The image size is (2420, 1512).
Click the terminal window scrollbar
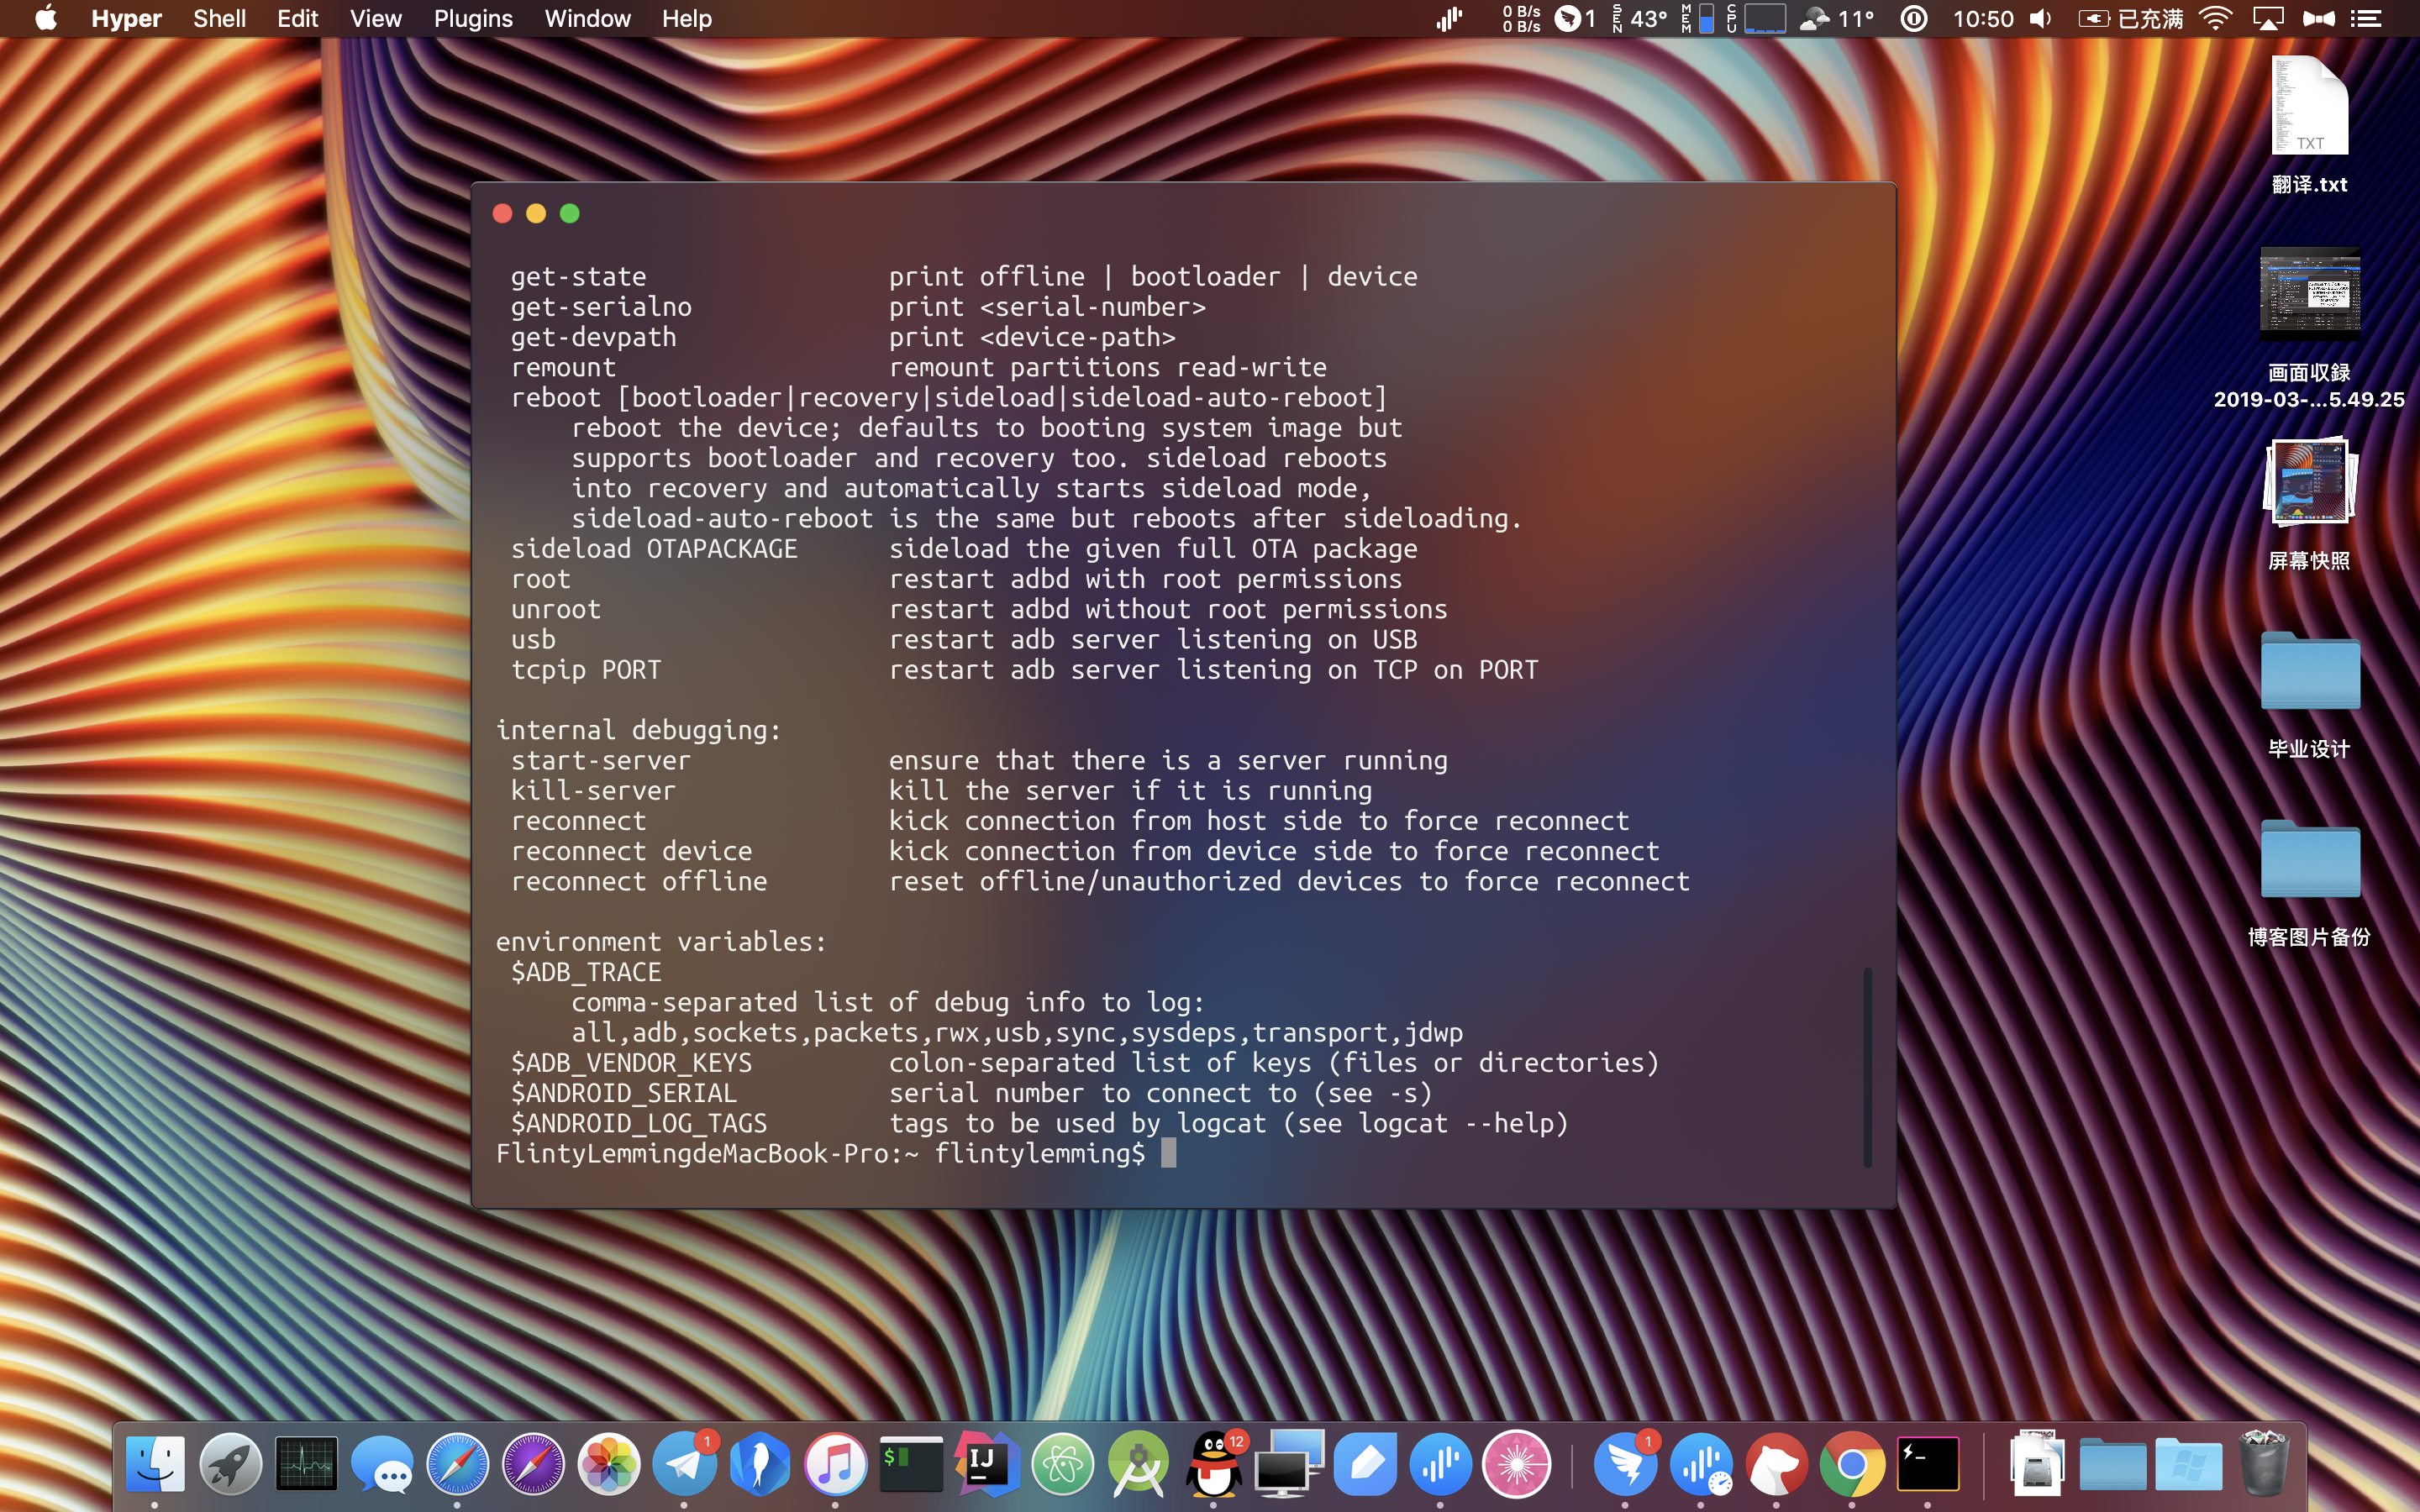click(x=1866, y=1066)
